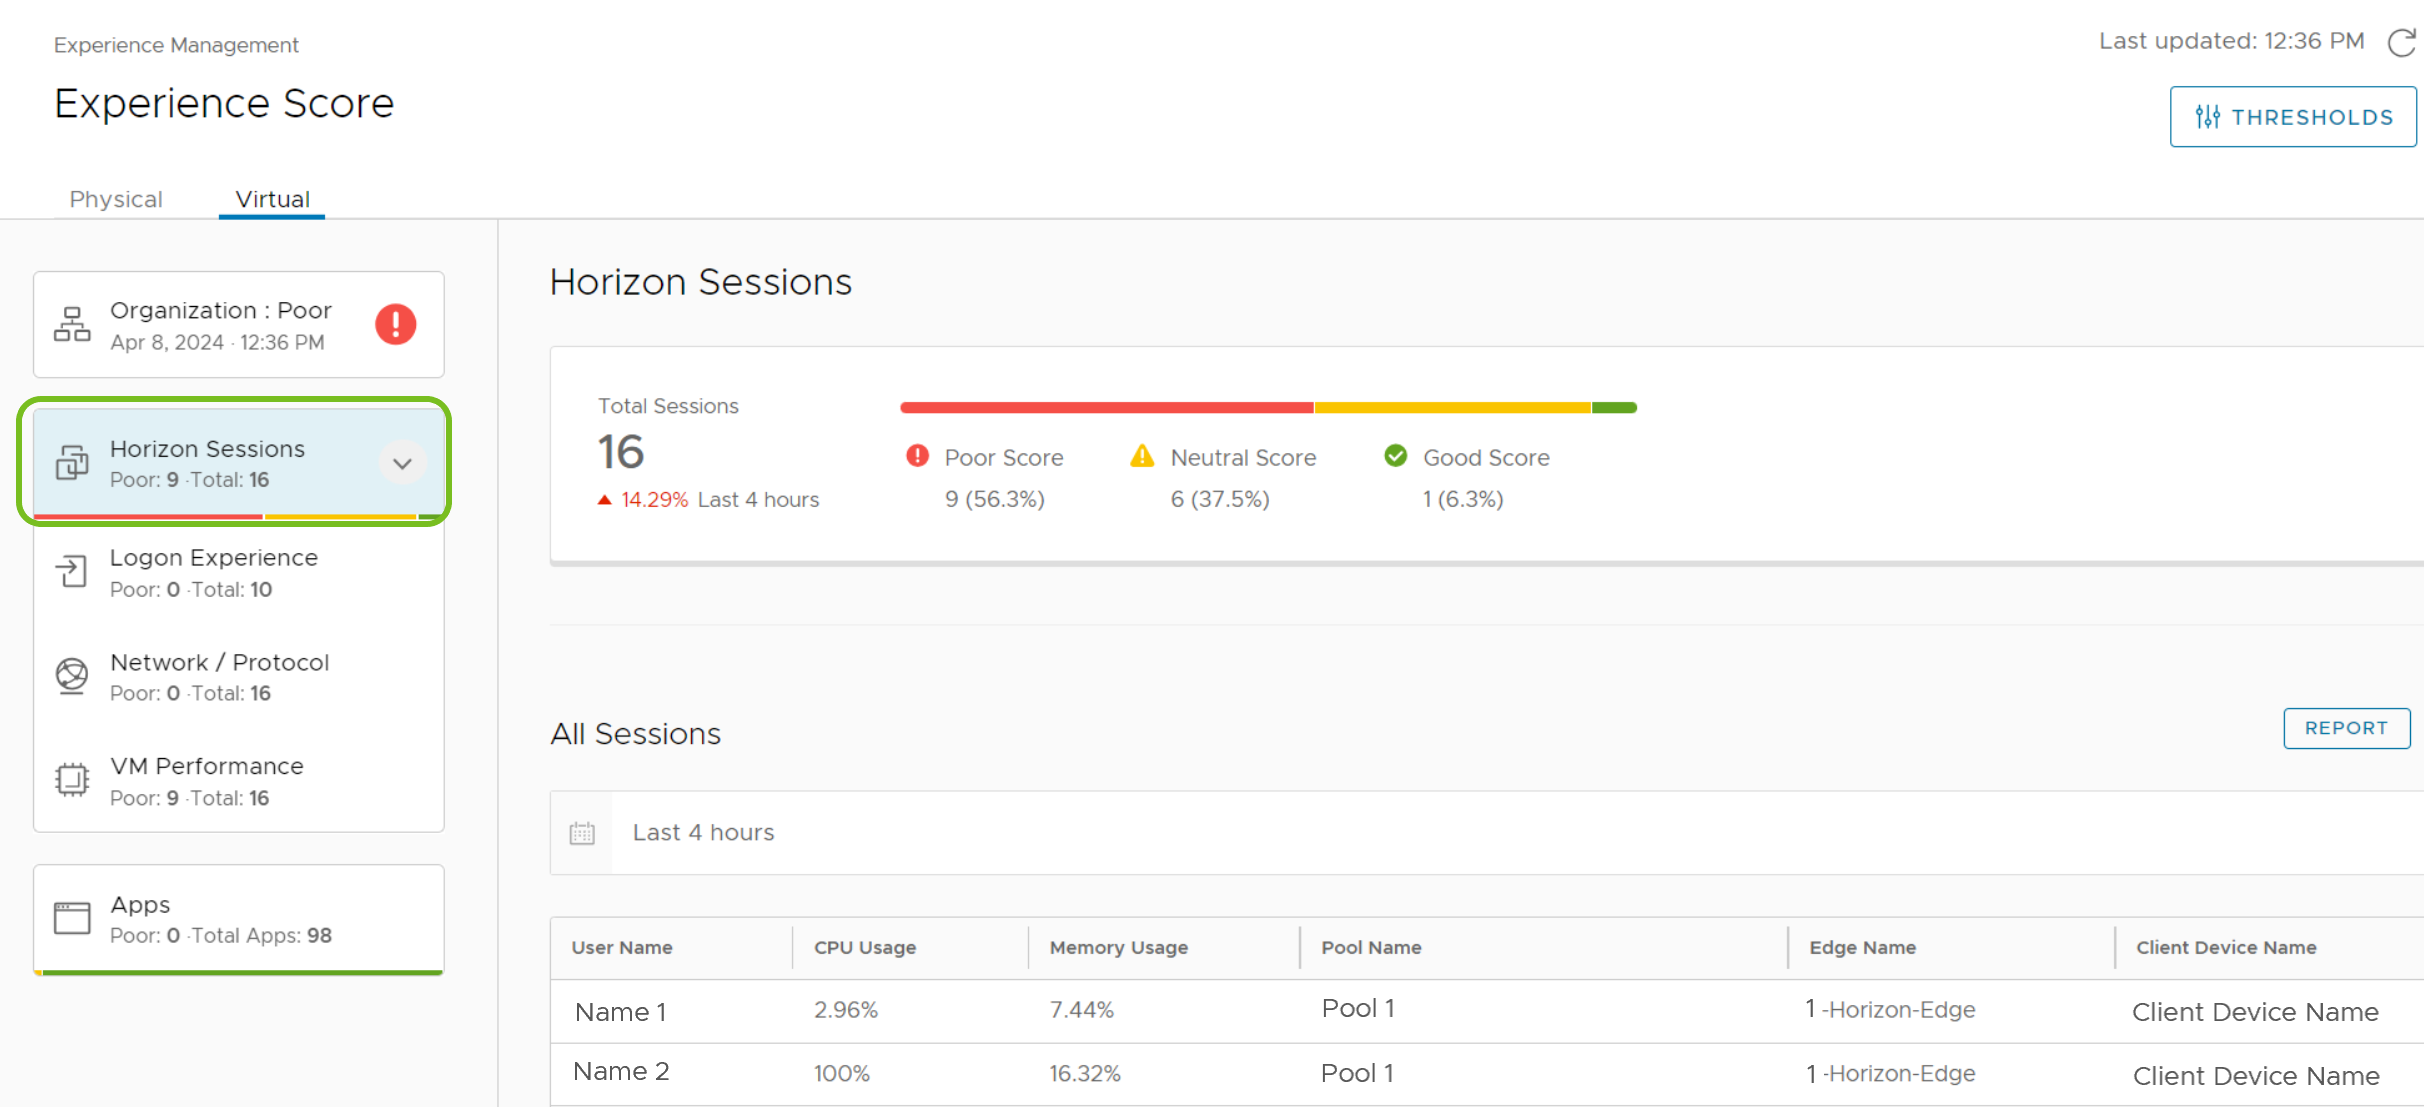Sort by Edge Name column
Screen dimensions: 2424x1107
click(x=1862, y=947)
